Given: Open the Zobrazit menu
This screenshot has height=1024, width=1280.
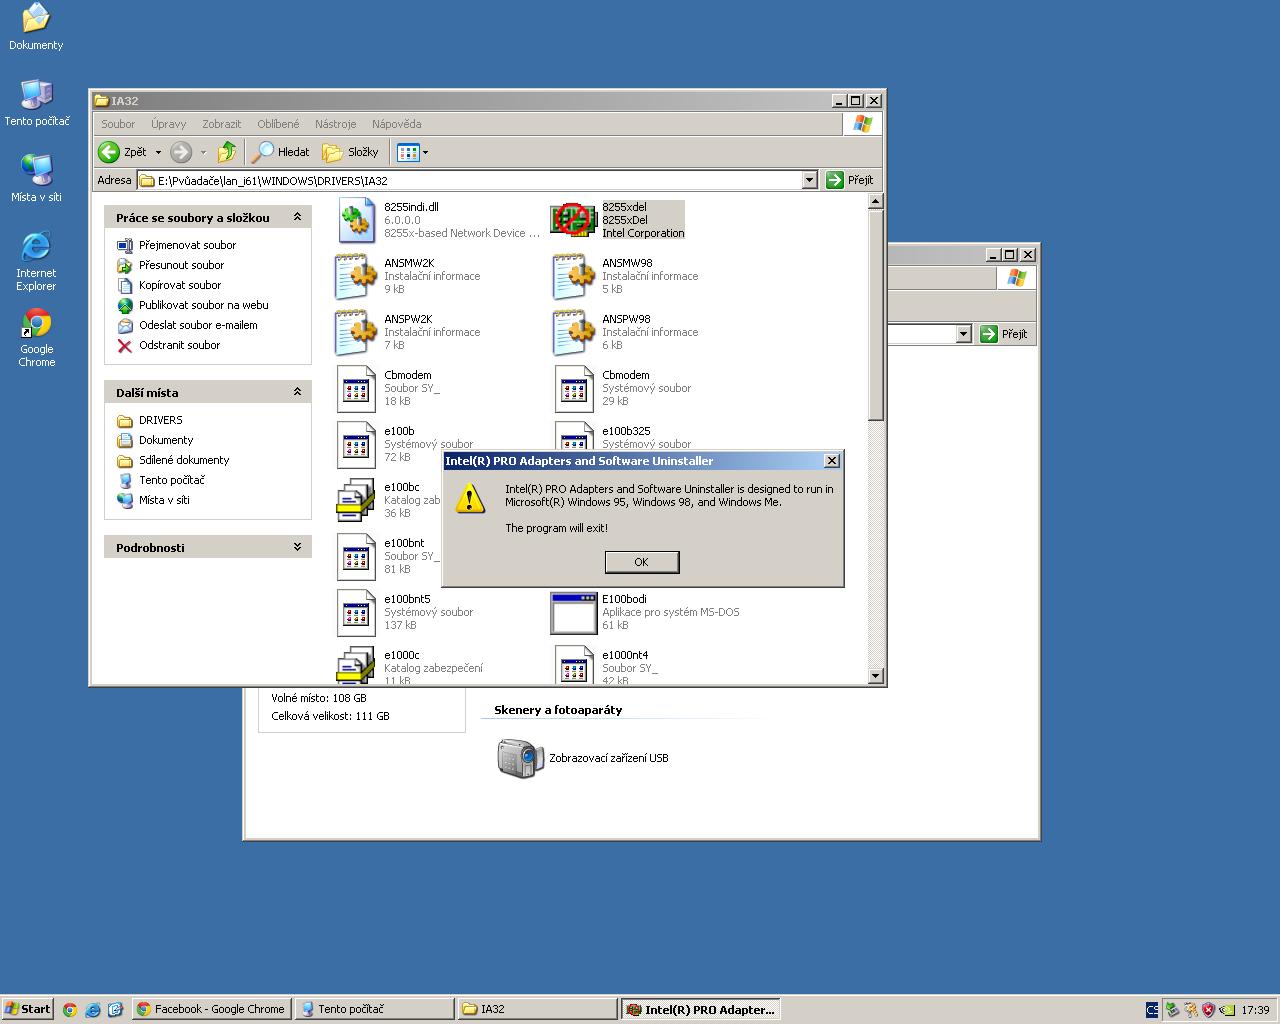Looking at the screenshot, I should 221,124.
